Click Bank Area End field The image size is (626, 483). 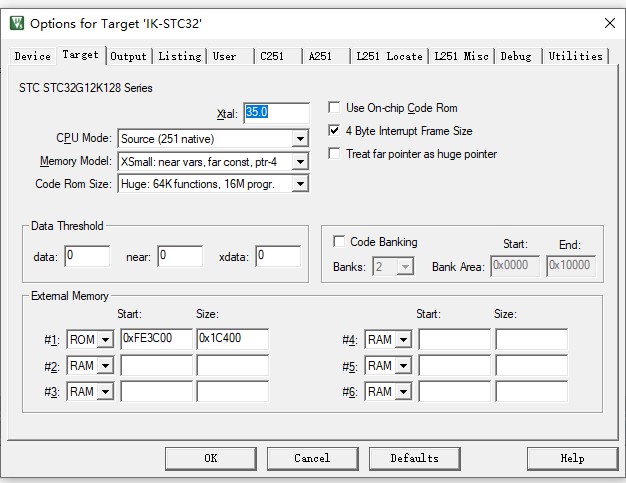pos(571,266)
